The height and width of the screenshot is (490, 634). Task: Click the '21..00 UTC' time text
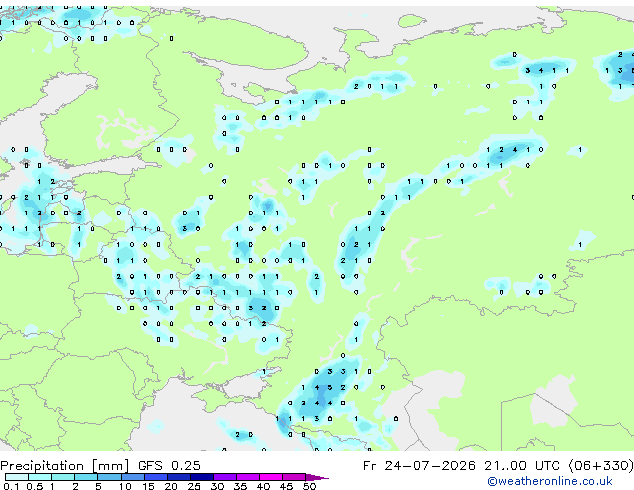tap(521, 466)
